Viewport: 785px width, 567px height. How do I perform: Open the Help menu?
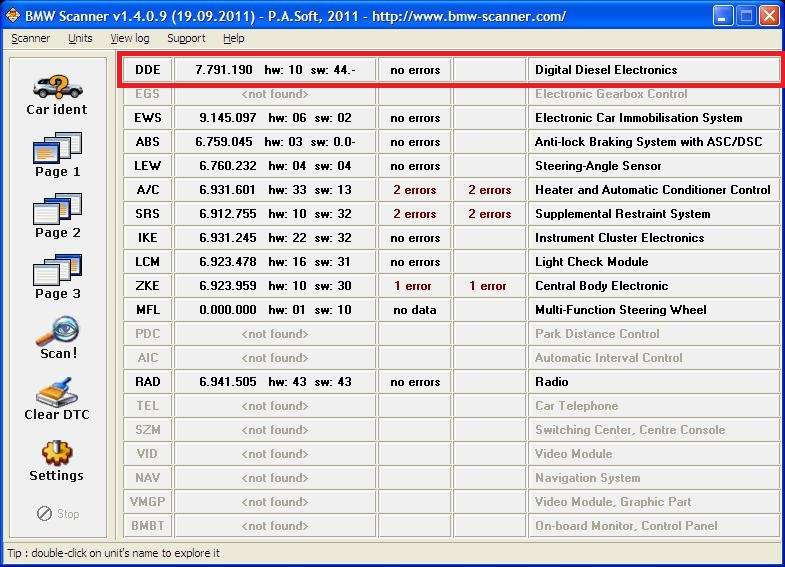(x=233, y=38)
